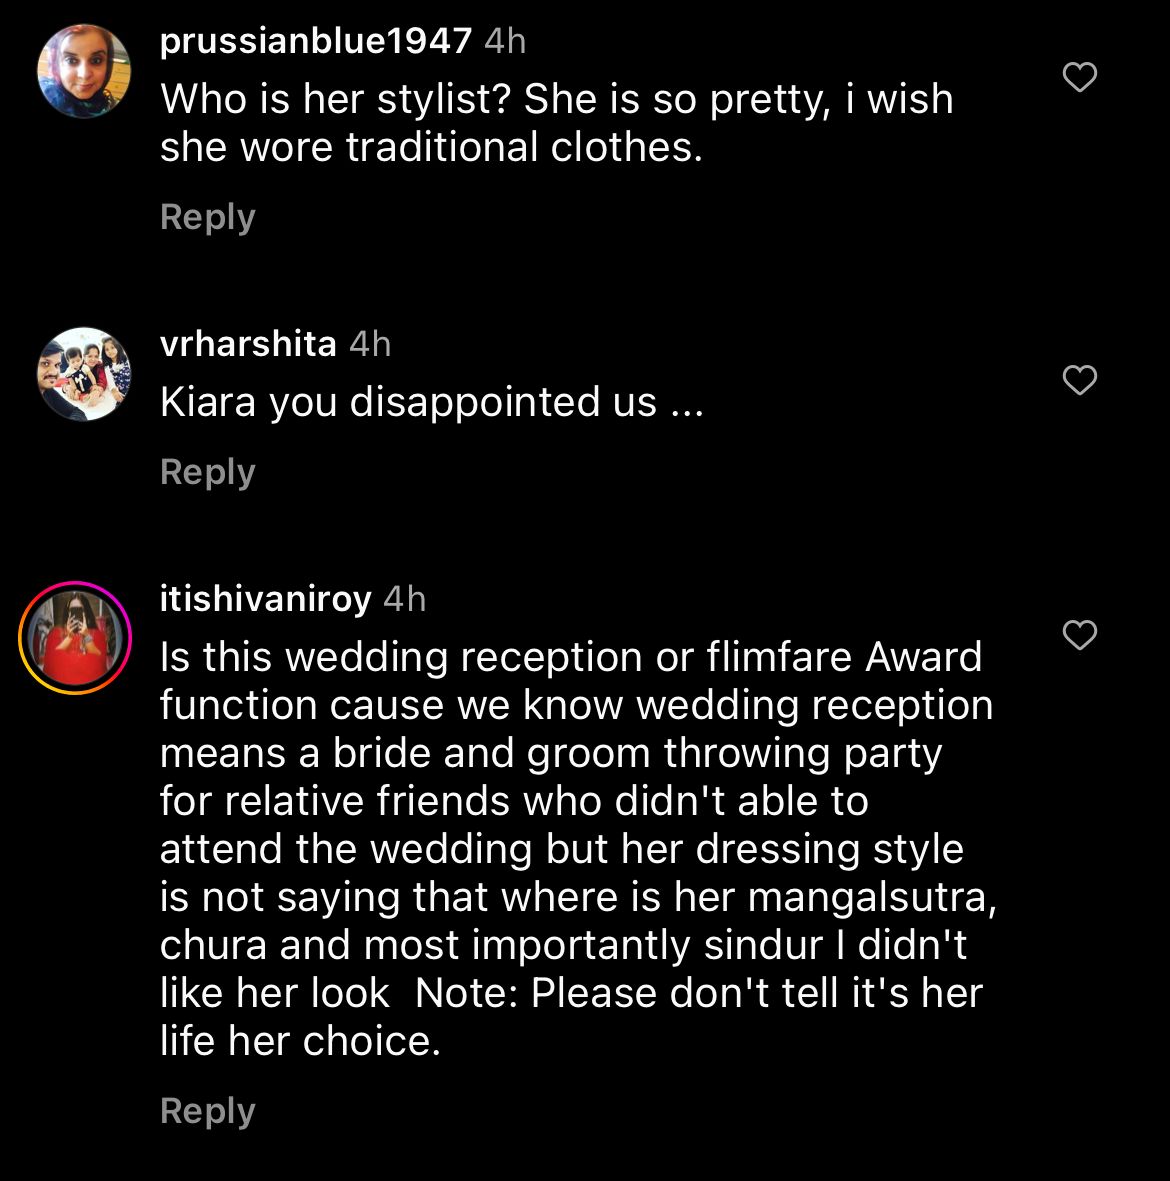Viewport: 1170px width, 1181px height.
Task: Like vrharshita's comment with the heart
Action: tap(1079, 380)
